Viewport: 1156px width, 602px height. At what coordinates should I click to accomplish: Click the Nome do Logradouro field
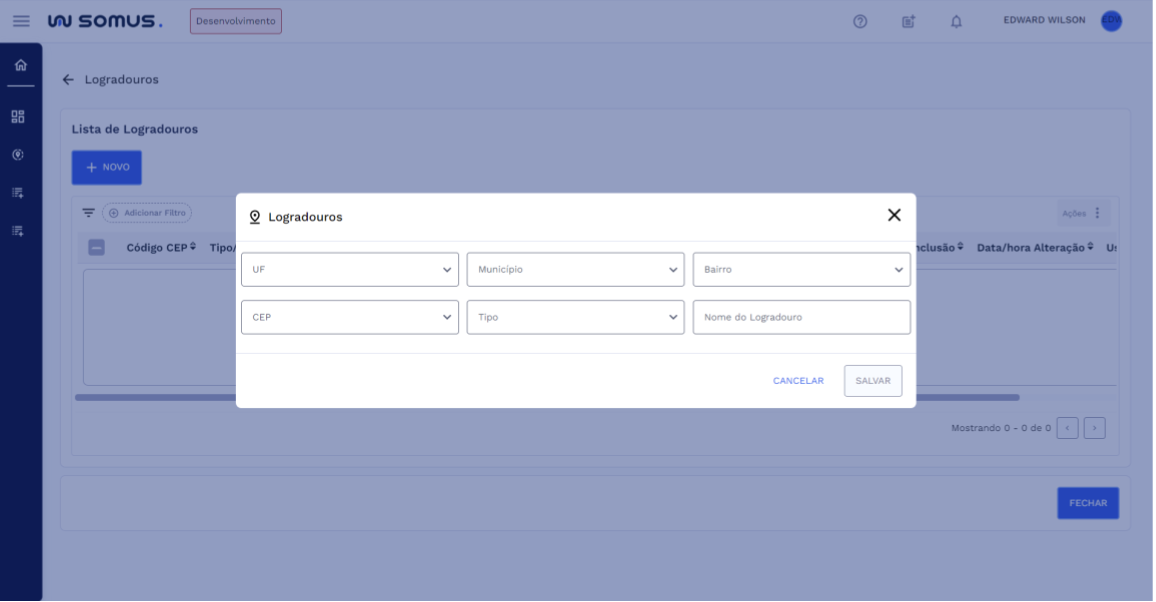(x=802, y=318)
